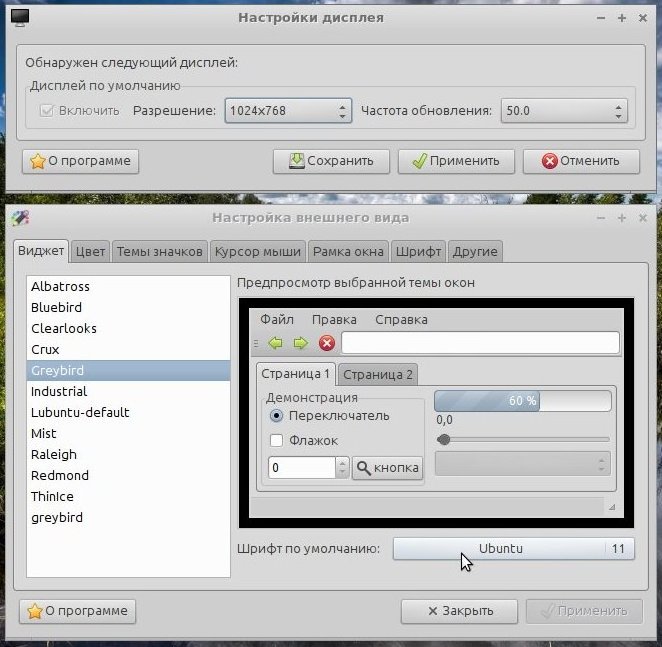Click the resize grip in the preview status bar
This screenshot has width=662, height=647.
pyautogui.click(x=612, y=507)
